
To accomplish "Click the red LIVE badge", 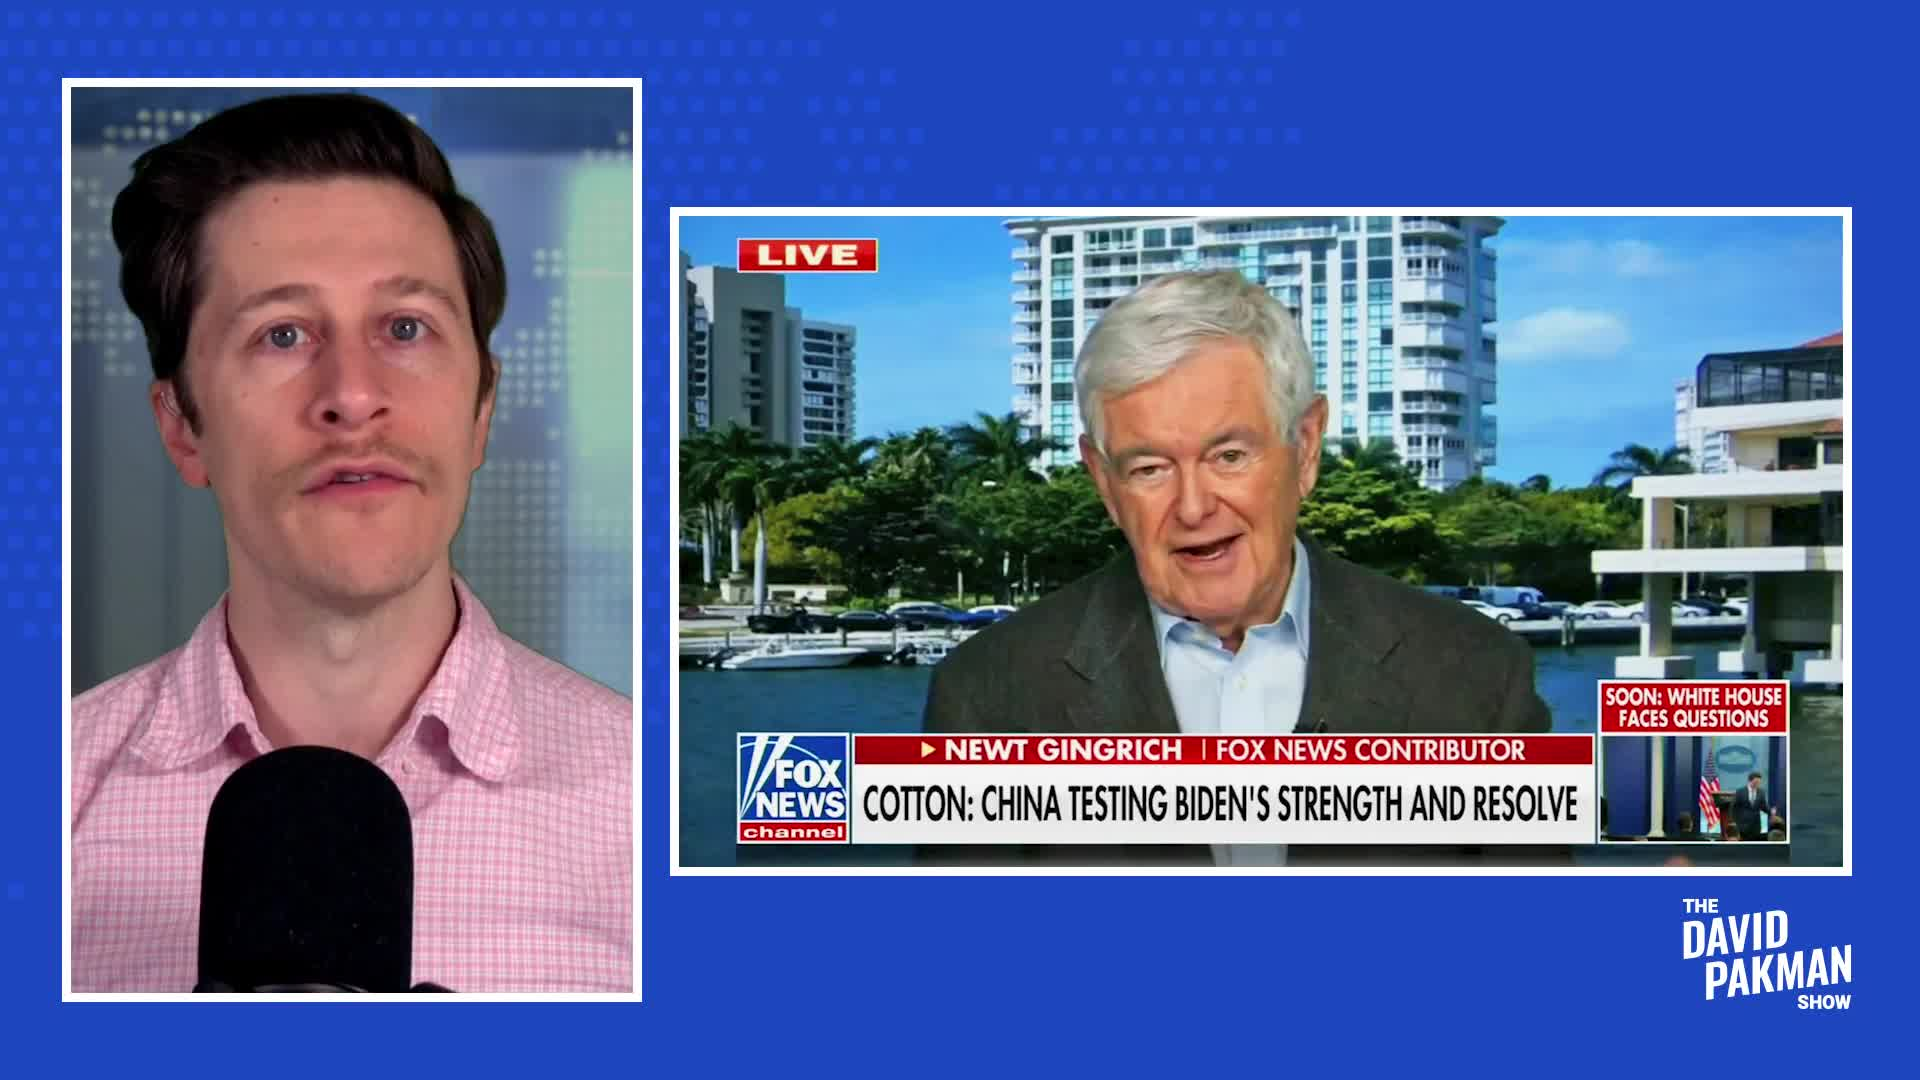I will [x=807, y=255].
